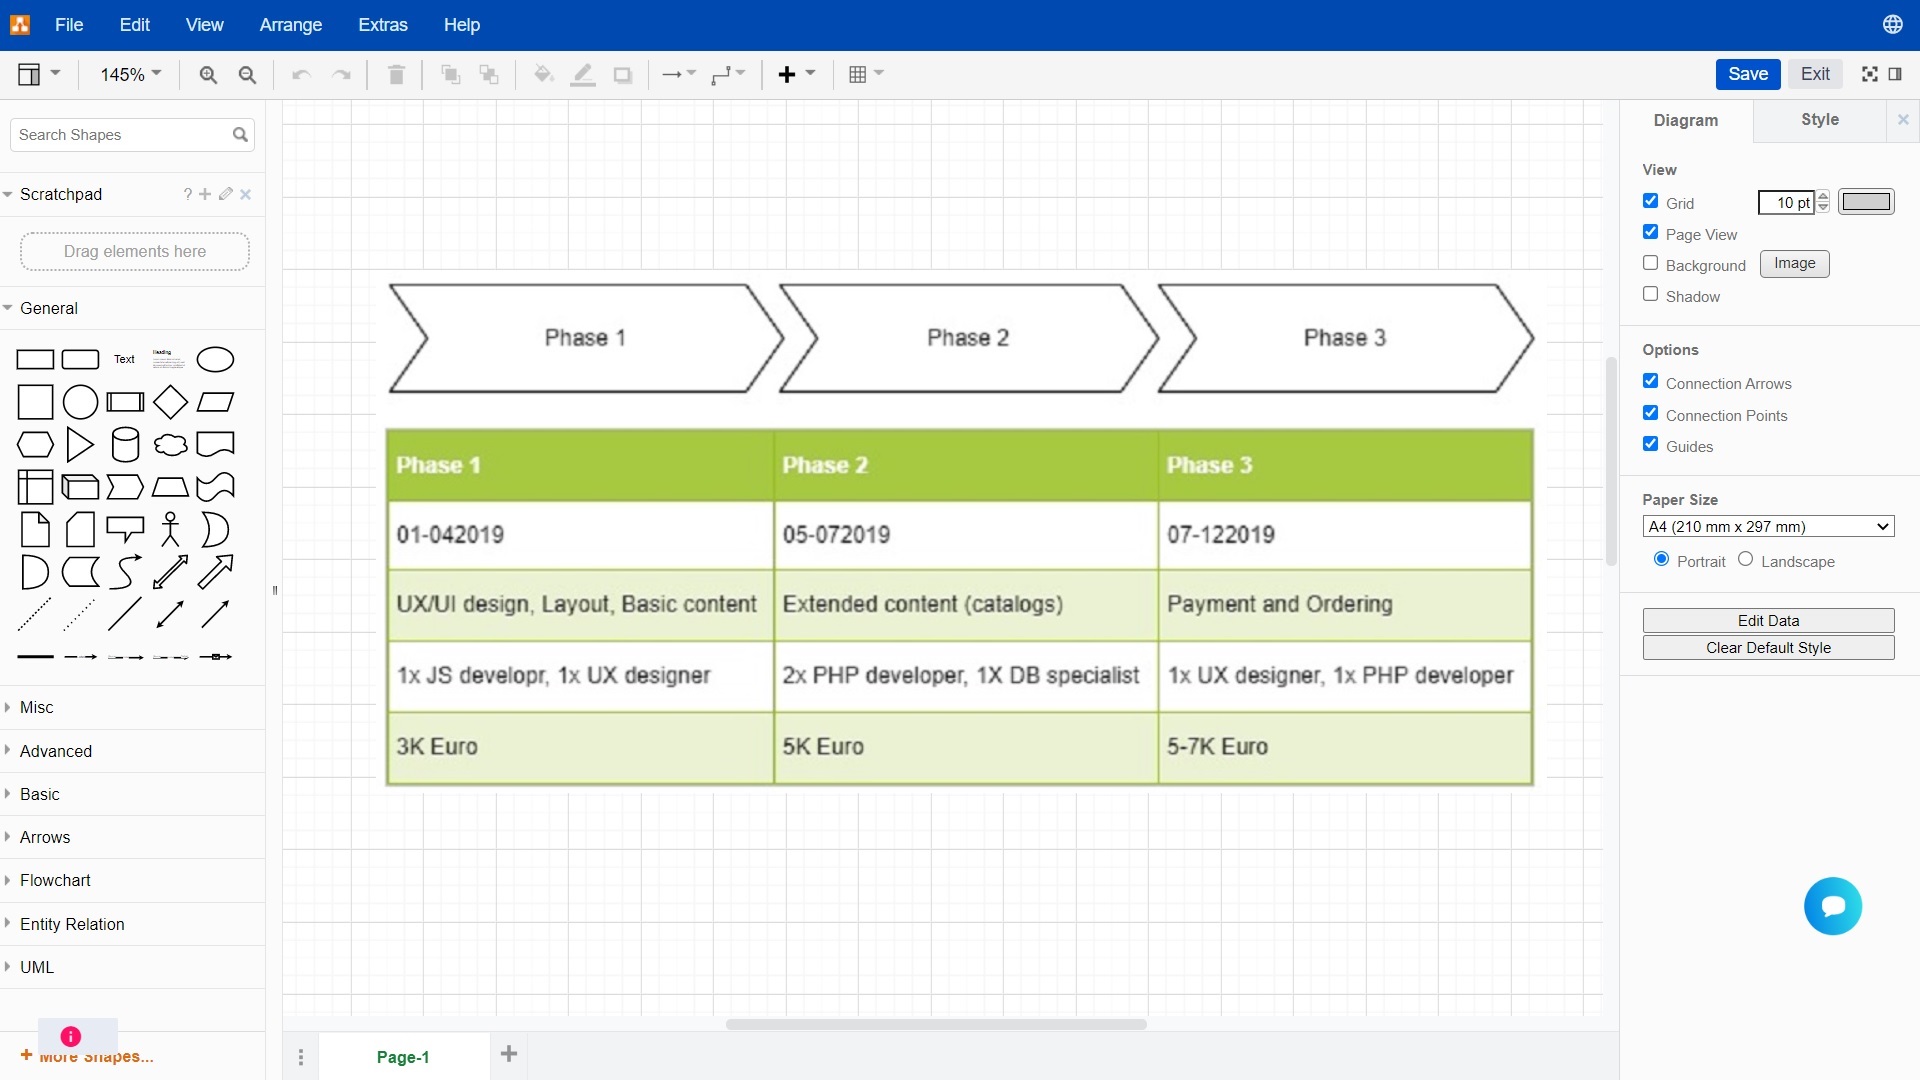Select the actor stick figure shape
This screenshot has height=1080, width=1920.
(170, 529)
